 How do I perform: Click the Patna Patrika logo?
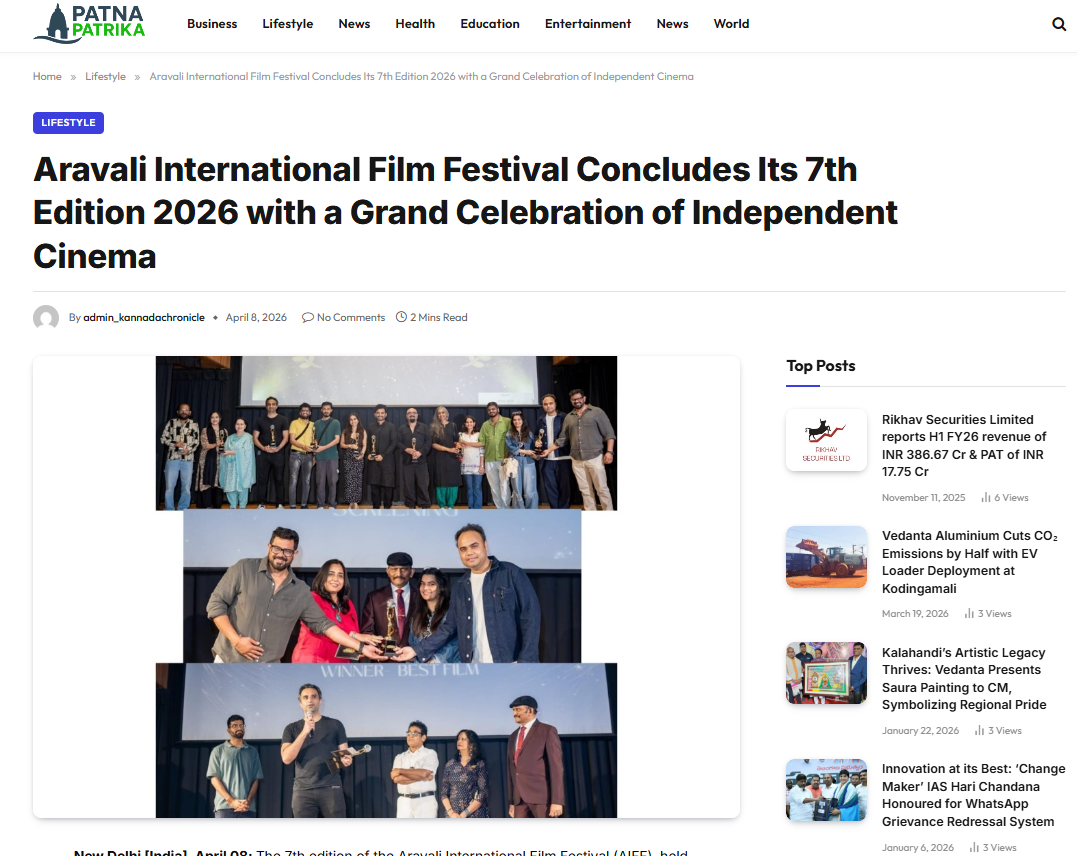point(90,23)
